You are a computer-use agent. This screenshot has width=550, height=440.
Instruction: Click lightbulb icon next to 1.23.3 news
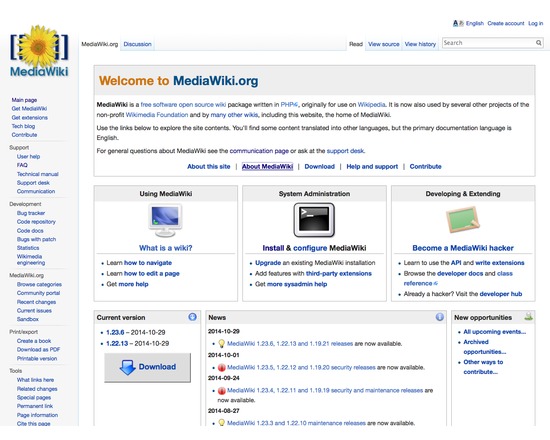(x=221, y=422)
